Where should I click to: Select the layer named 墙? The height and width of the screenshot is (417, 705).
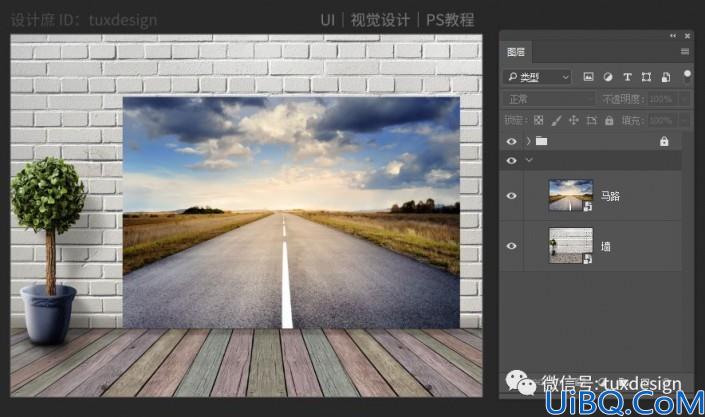point(606,247)
